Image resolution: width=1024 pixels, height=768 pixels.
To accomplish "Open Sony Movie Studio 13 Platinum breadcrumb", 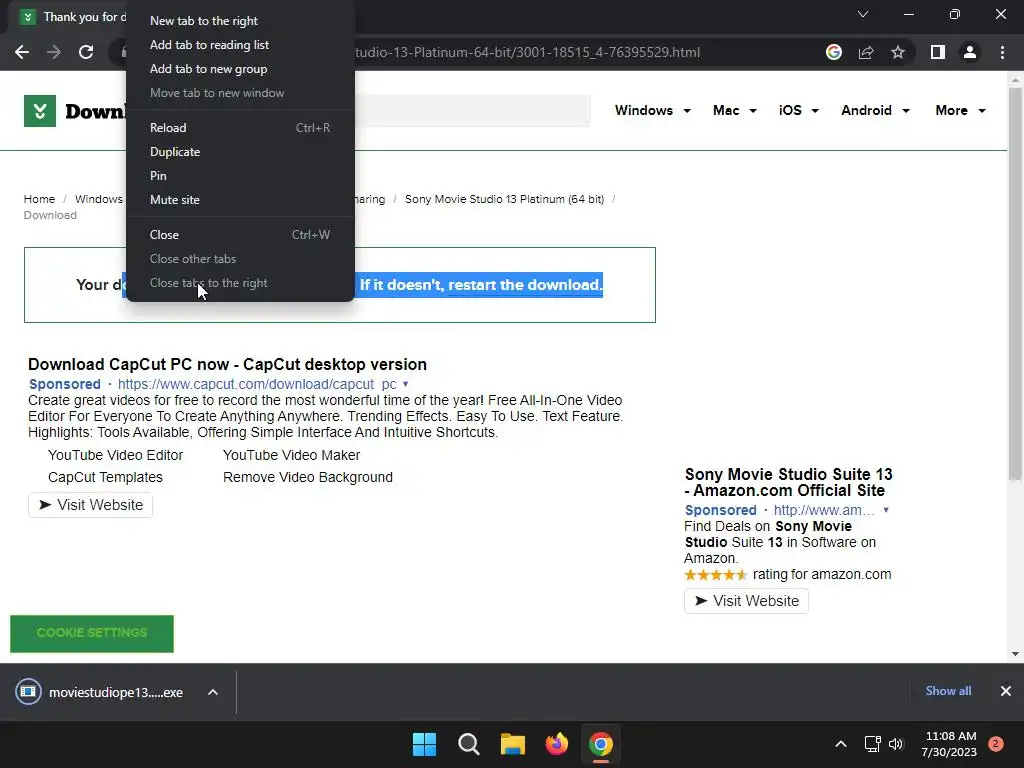I will (x=504, y=199).
